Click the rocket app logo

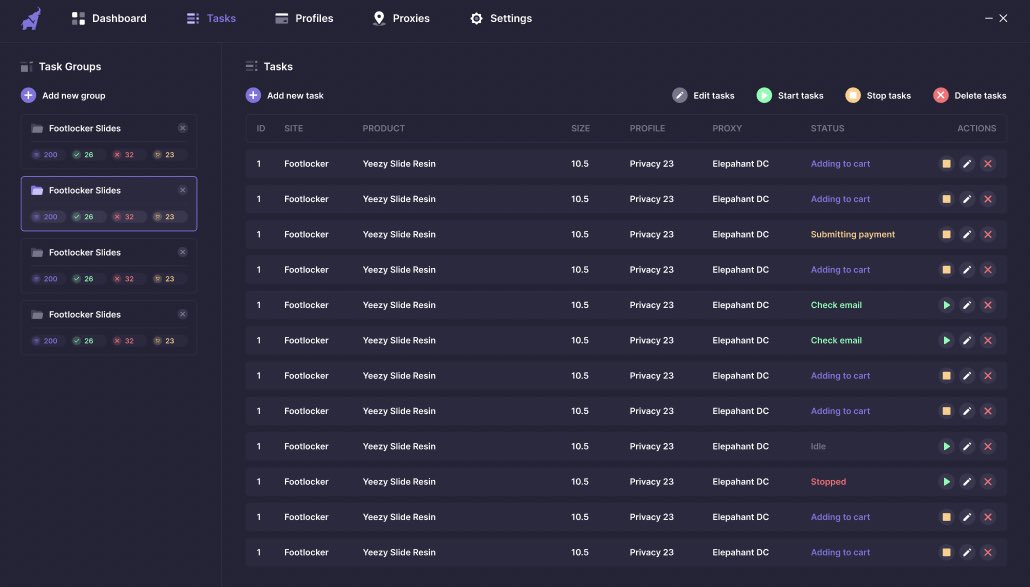[28, 18]
